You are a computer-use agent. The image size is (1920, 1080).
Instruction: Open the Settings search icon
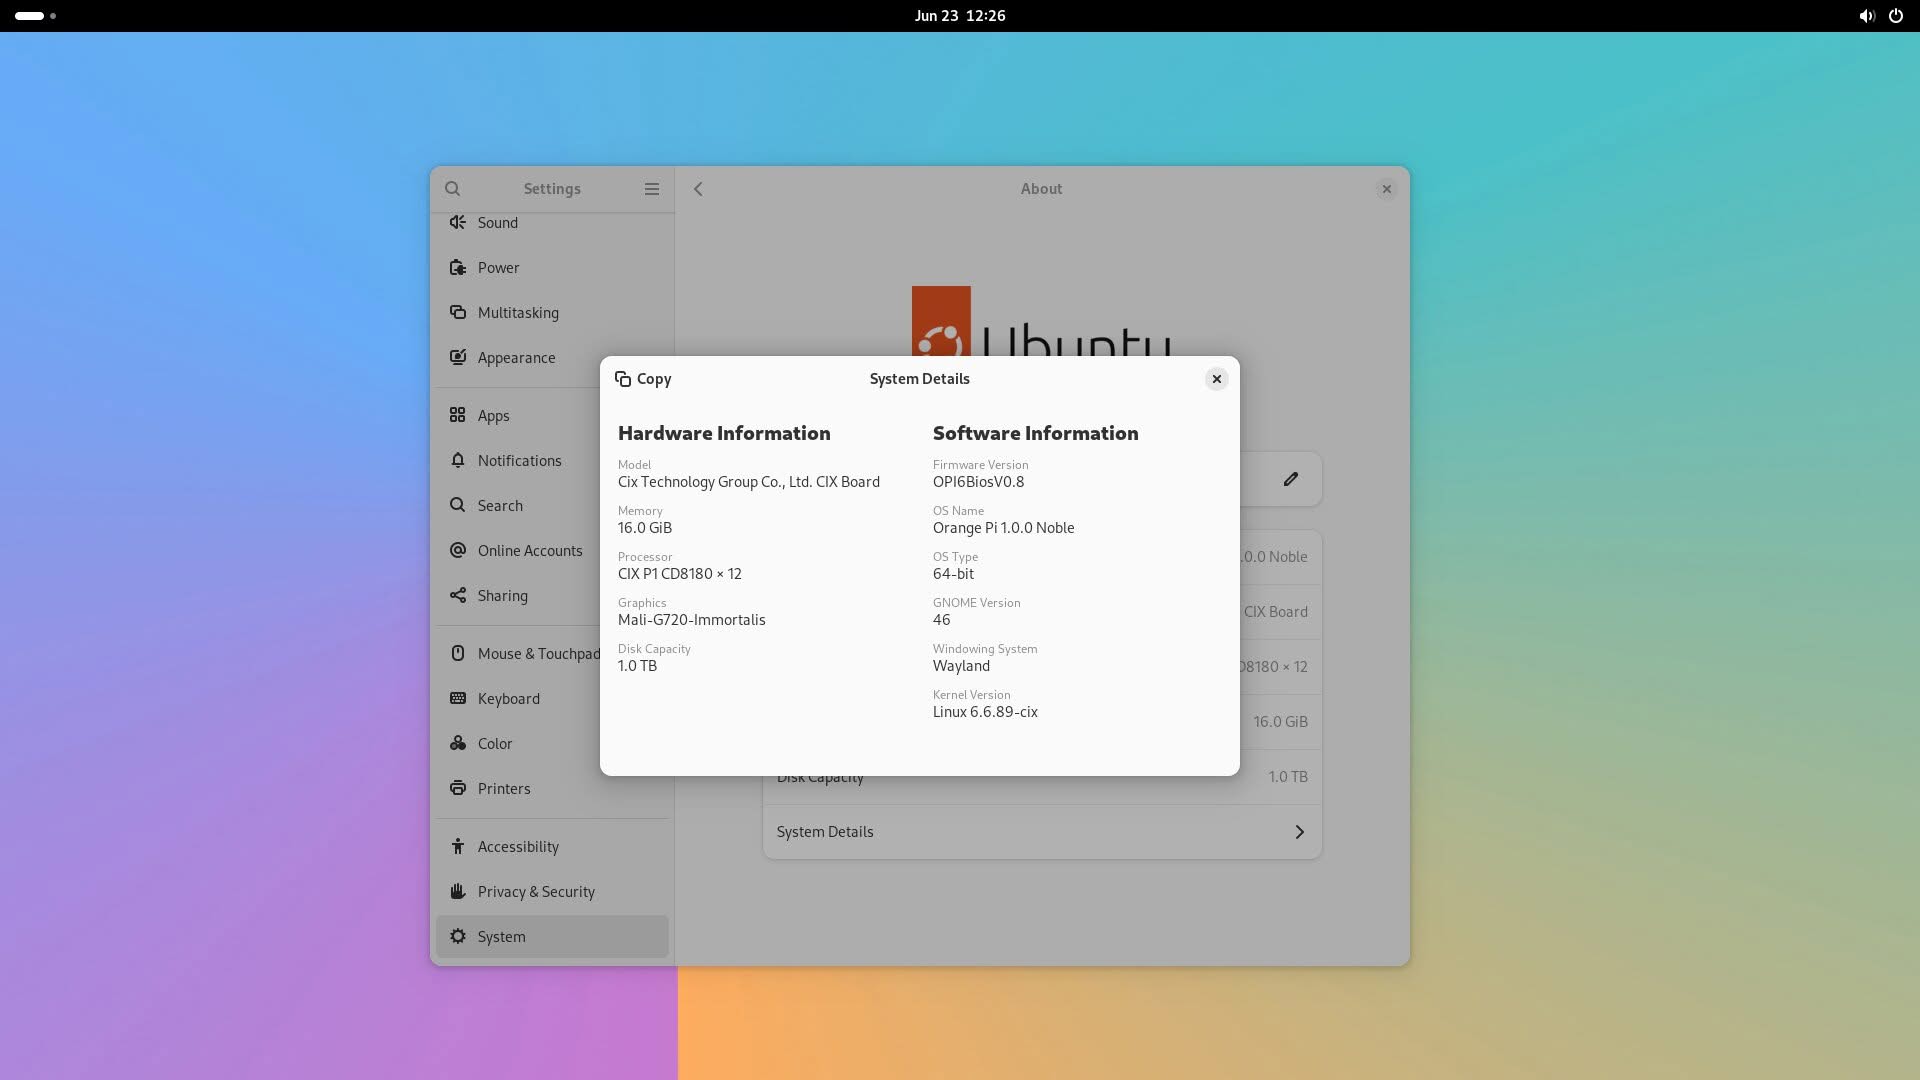tap(452, 189)
